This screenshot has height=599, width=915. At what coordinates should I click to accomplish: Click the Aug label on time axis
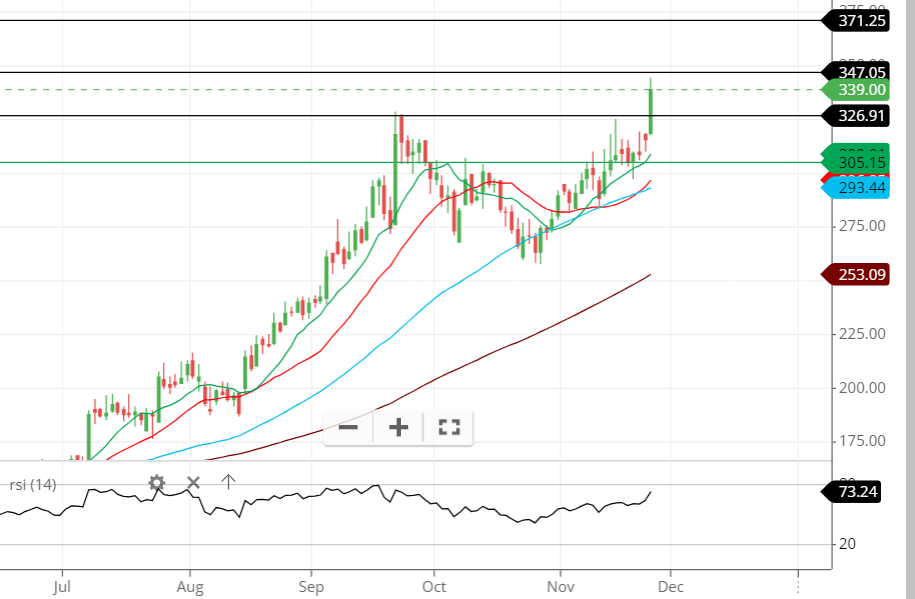(190, 587)
